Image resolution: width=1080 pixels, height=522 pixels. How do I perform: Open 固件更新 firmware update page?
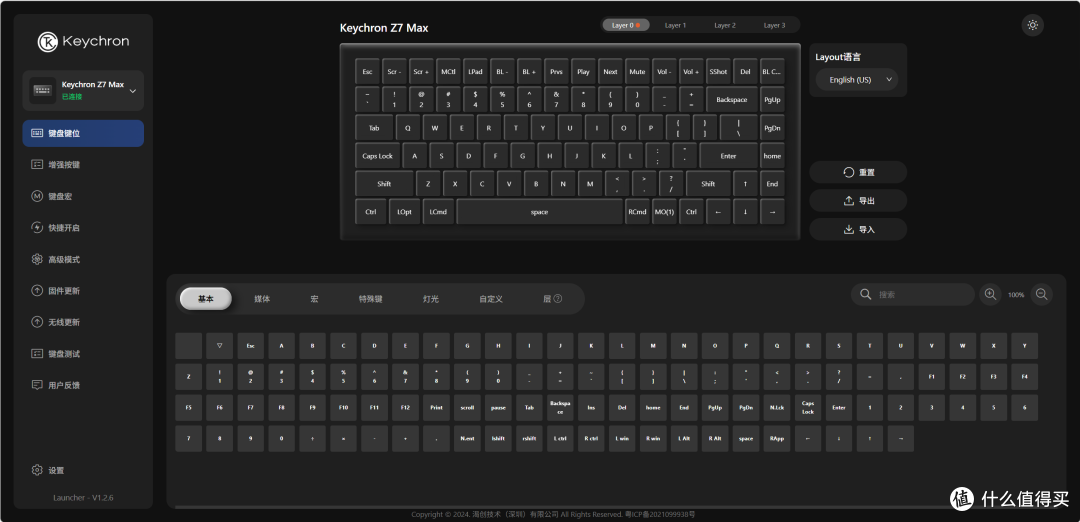pos(83,291)
